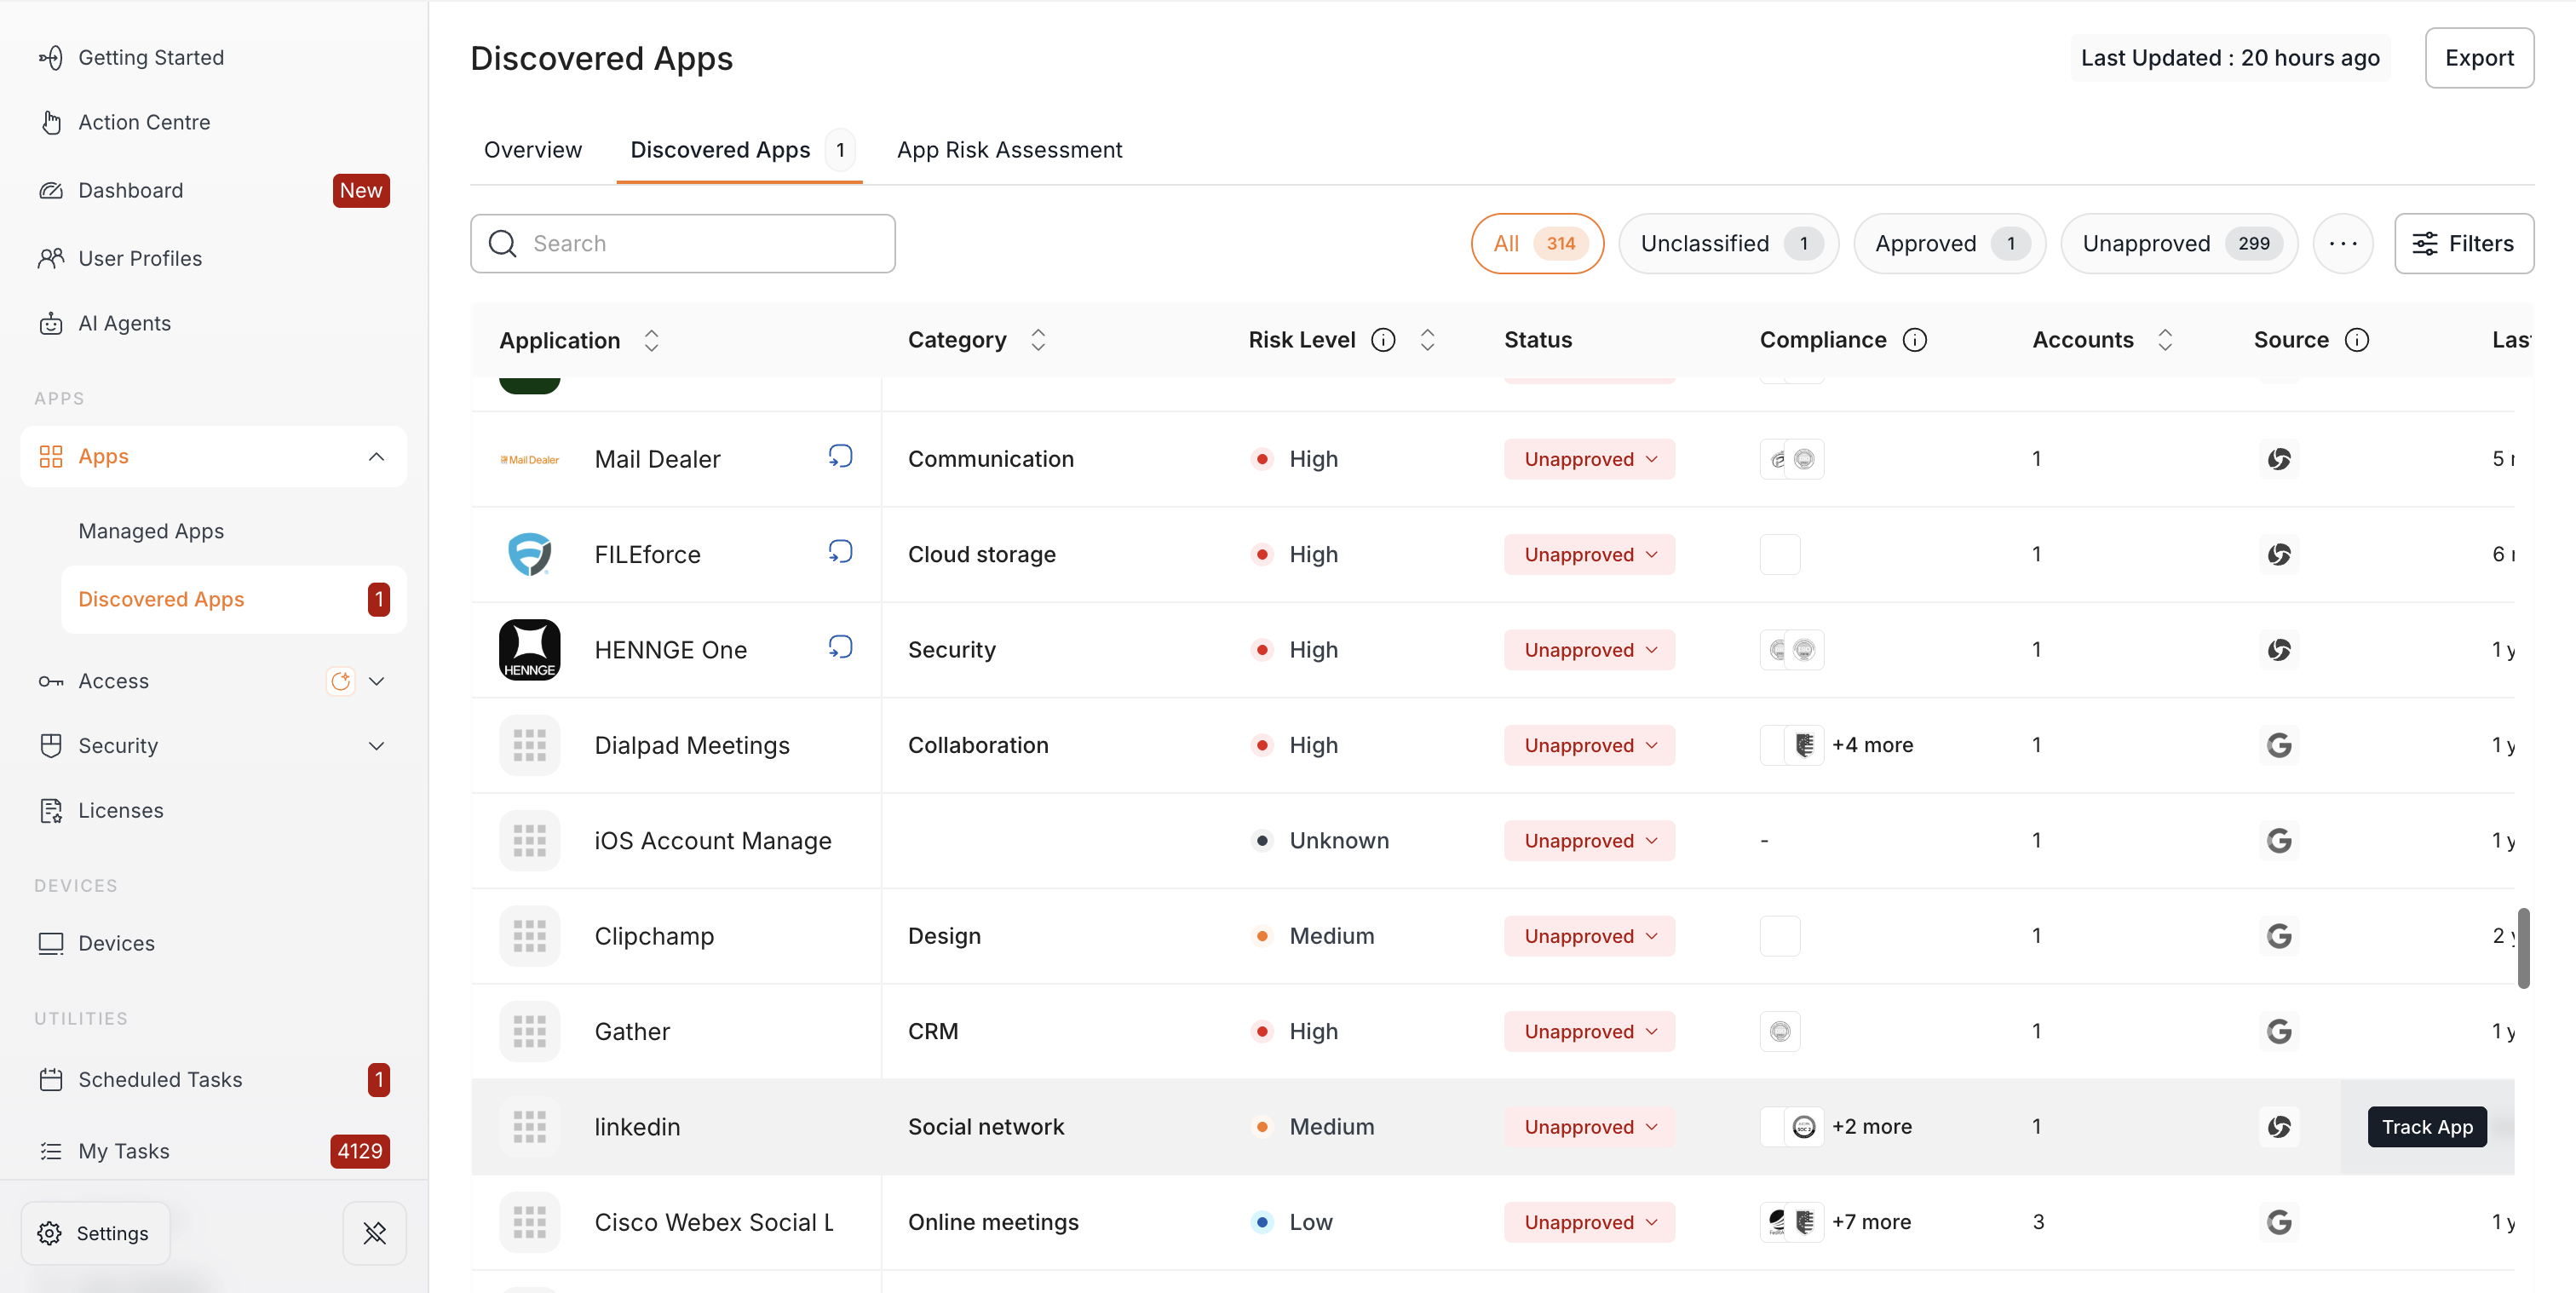Filter by All apps chip
The image size is (2576, 1293).
pyautogui.click(x=1538, y=243)
